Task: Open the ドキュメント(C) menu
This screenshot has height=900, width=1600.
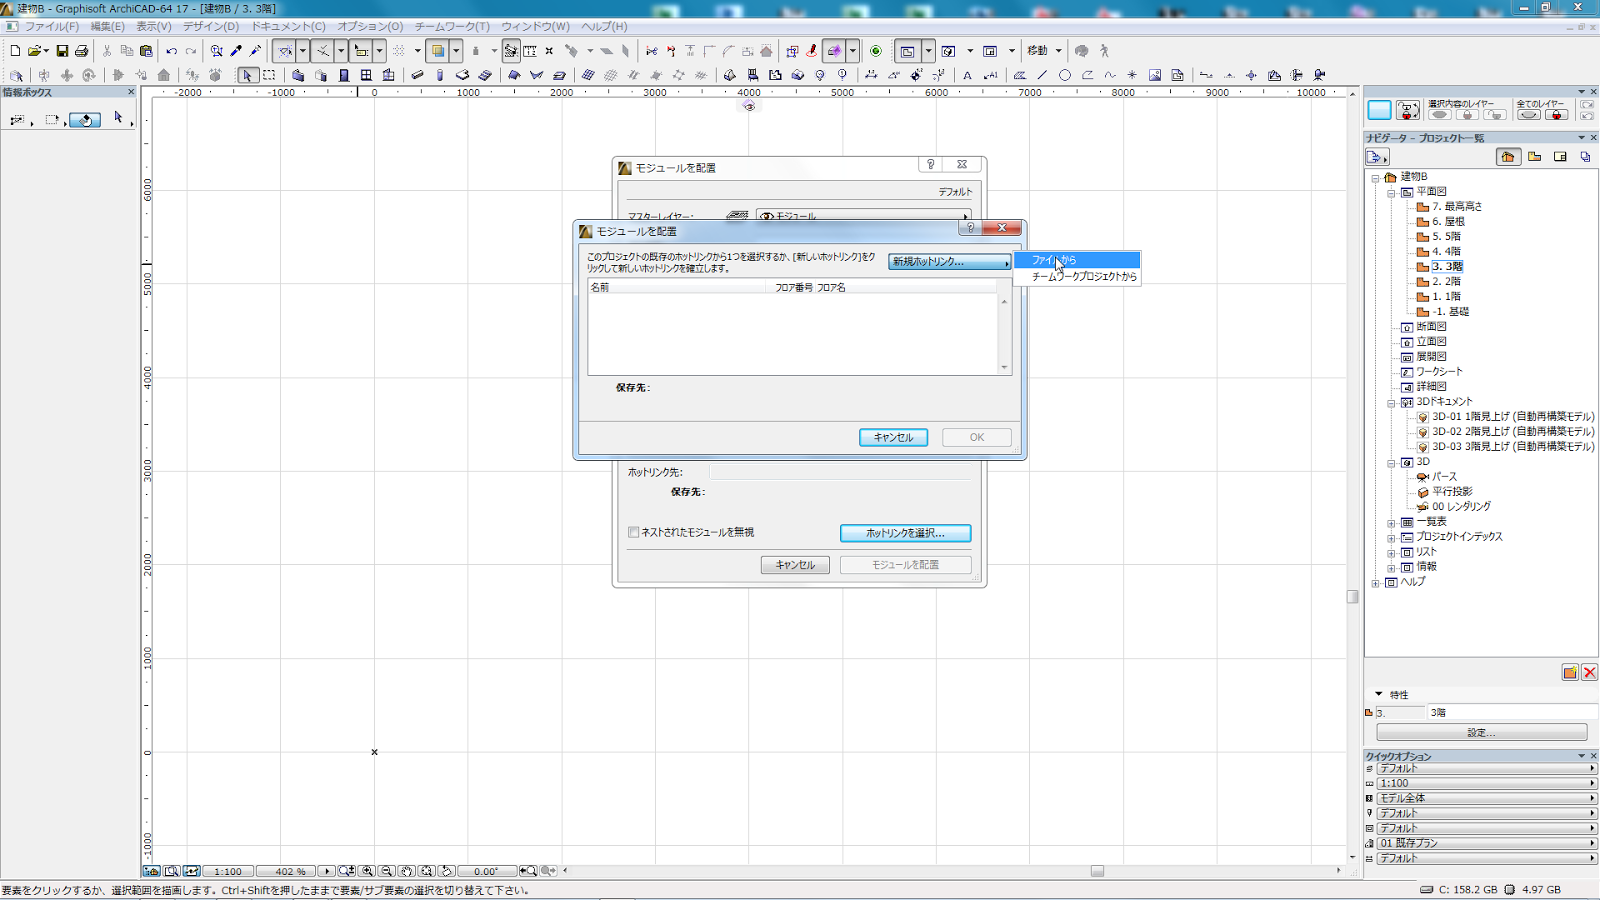Action: pyautogui.click(x=288, y=27)
